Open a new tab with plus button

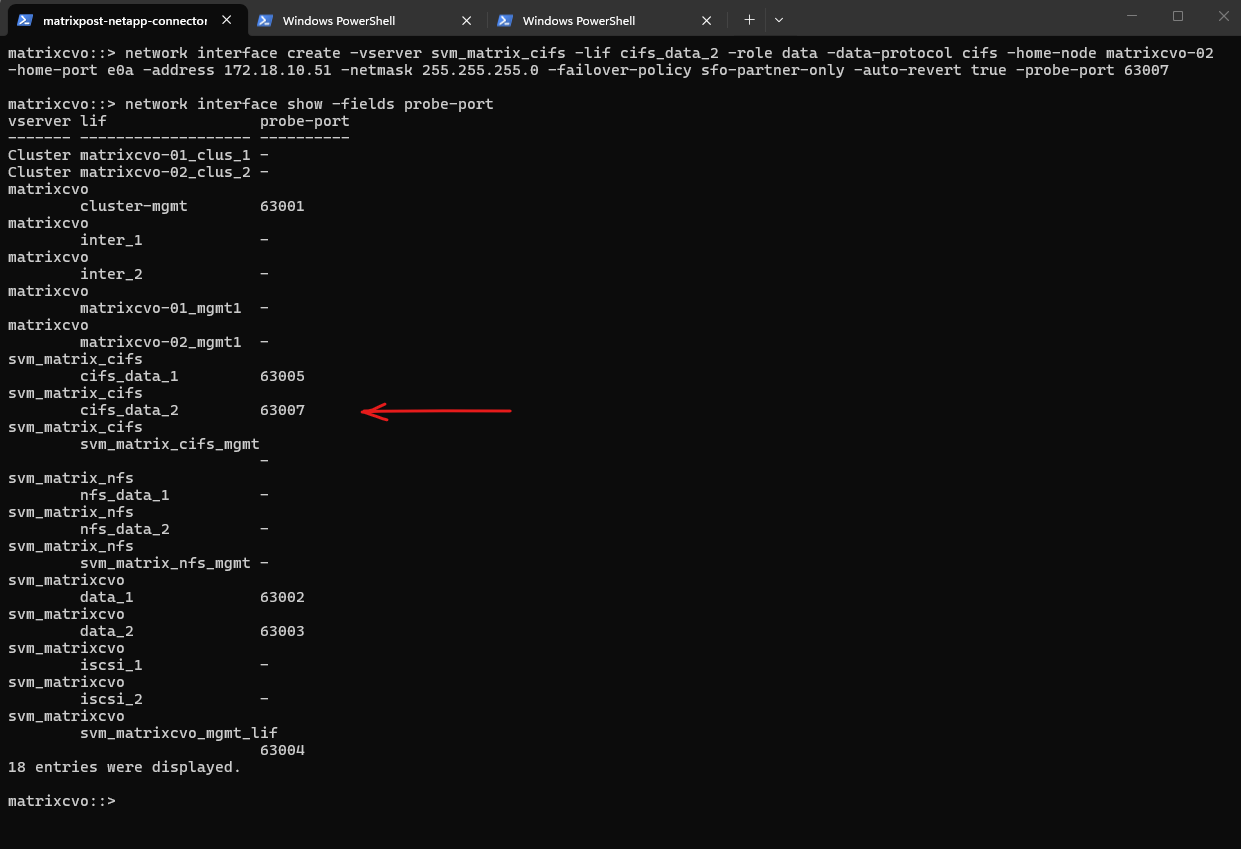tap(749, 20)
